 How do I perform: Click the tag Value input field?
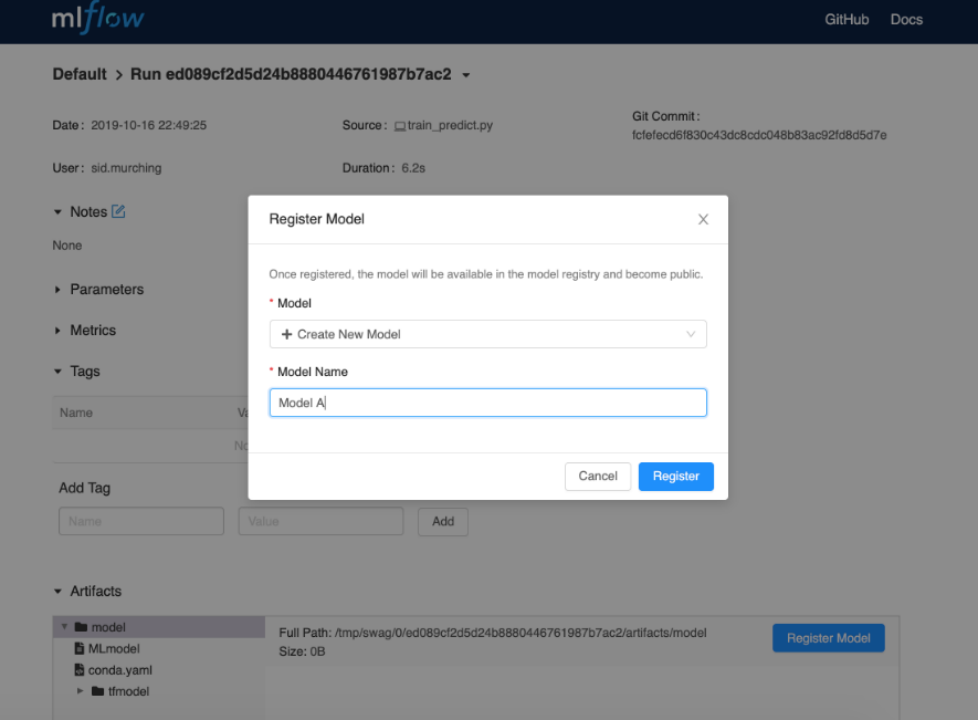[x=321, y=521]
